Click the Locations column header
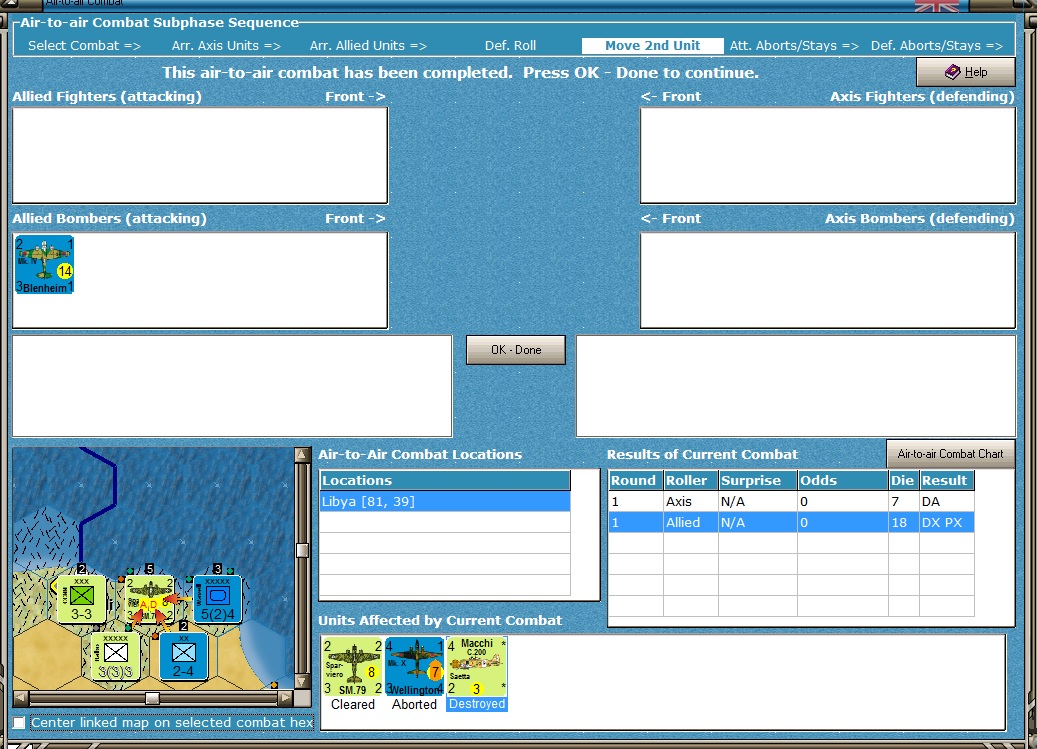 pyautogui.click(x=444, y=481)
